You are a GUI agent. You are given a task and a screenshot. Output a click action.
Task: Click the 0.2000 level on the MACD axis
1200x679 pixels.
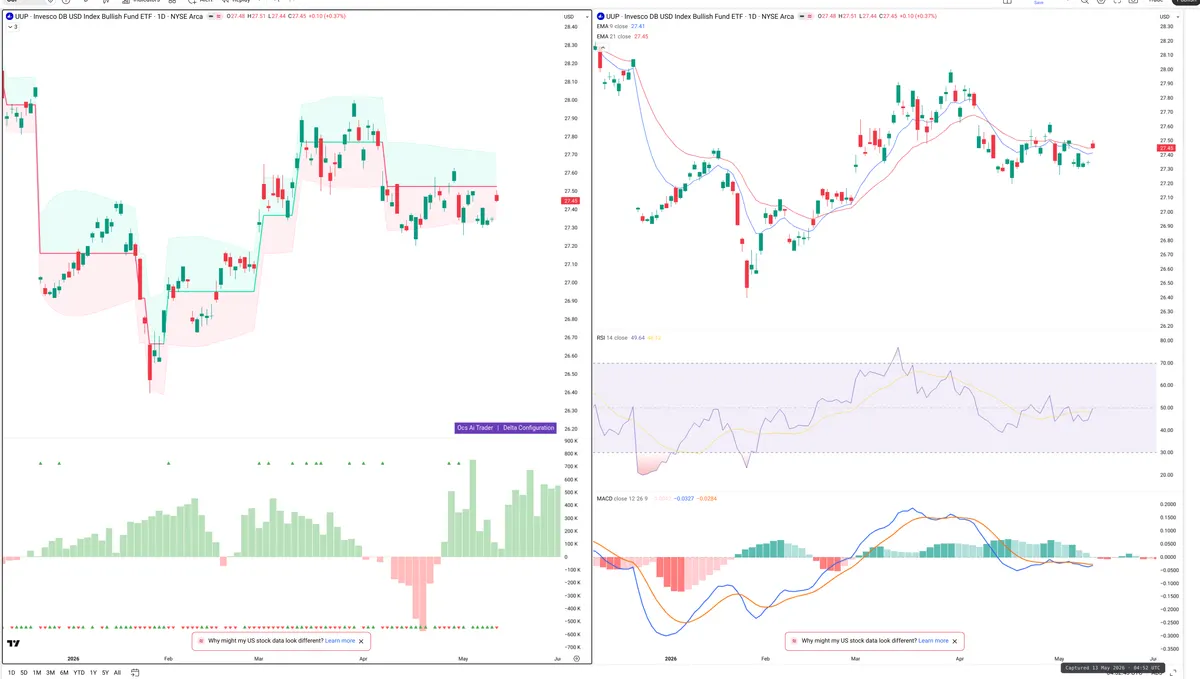coord(1167,505)
